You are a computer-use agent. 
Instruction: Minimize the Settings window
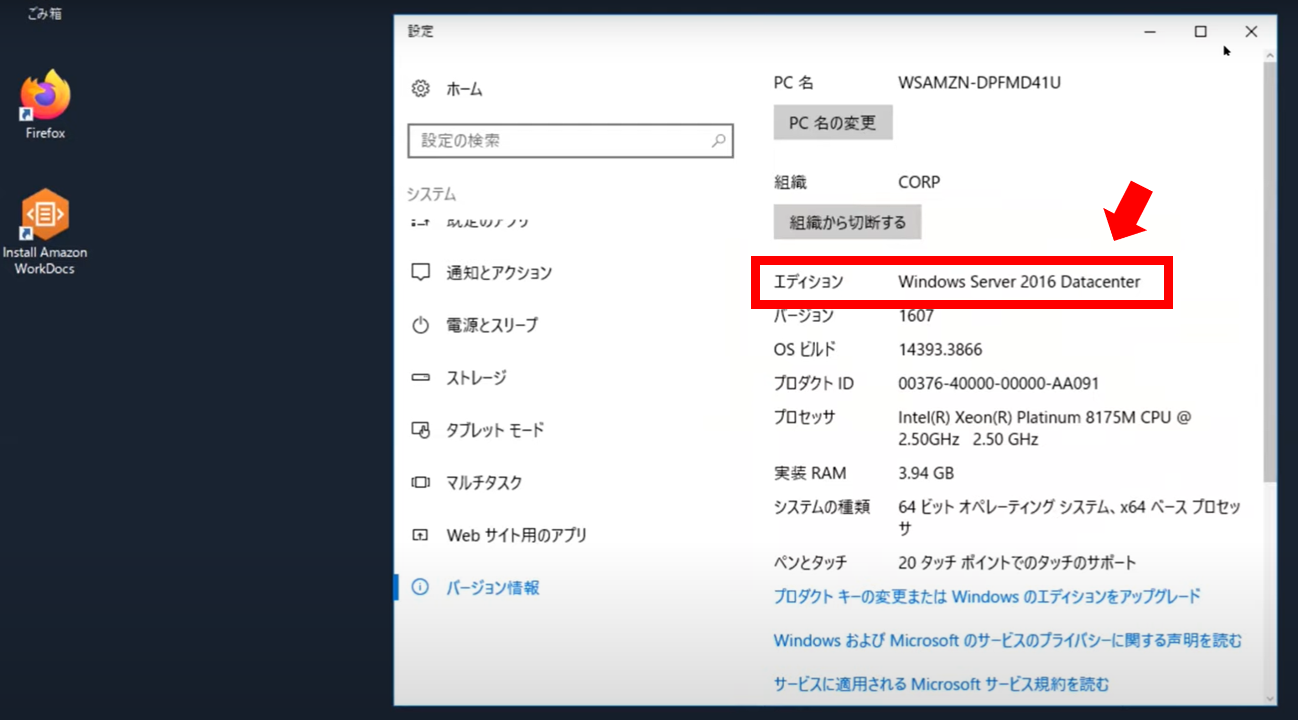click(x=1152, y=32)
